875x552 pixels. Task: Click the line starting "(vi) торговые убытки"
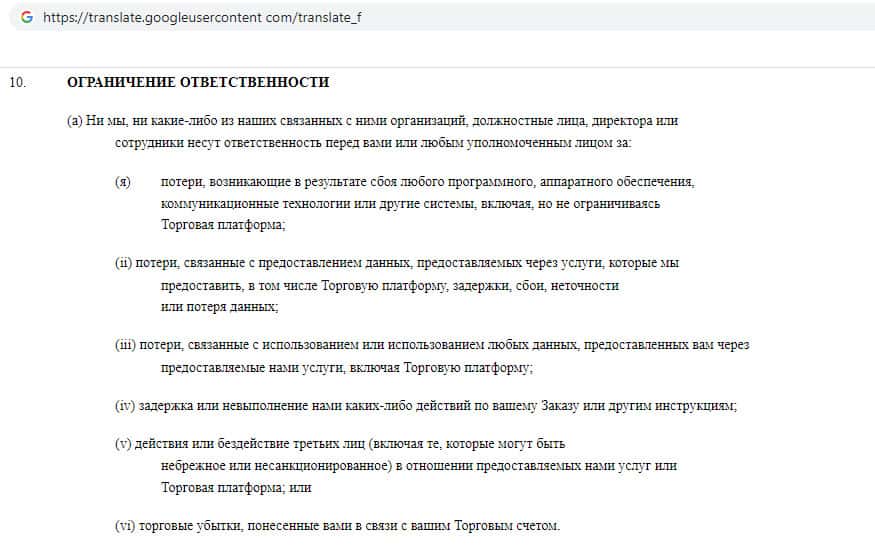337,526
